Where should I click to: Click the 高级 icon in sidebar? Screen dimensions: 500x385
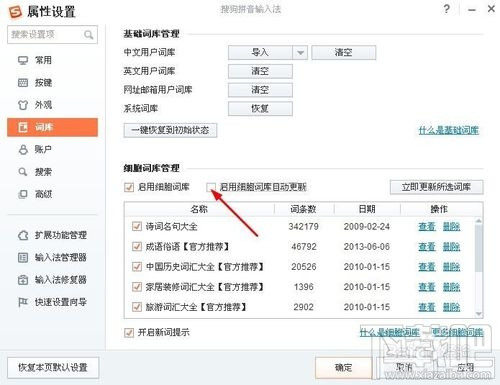(23, 194)
